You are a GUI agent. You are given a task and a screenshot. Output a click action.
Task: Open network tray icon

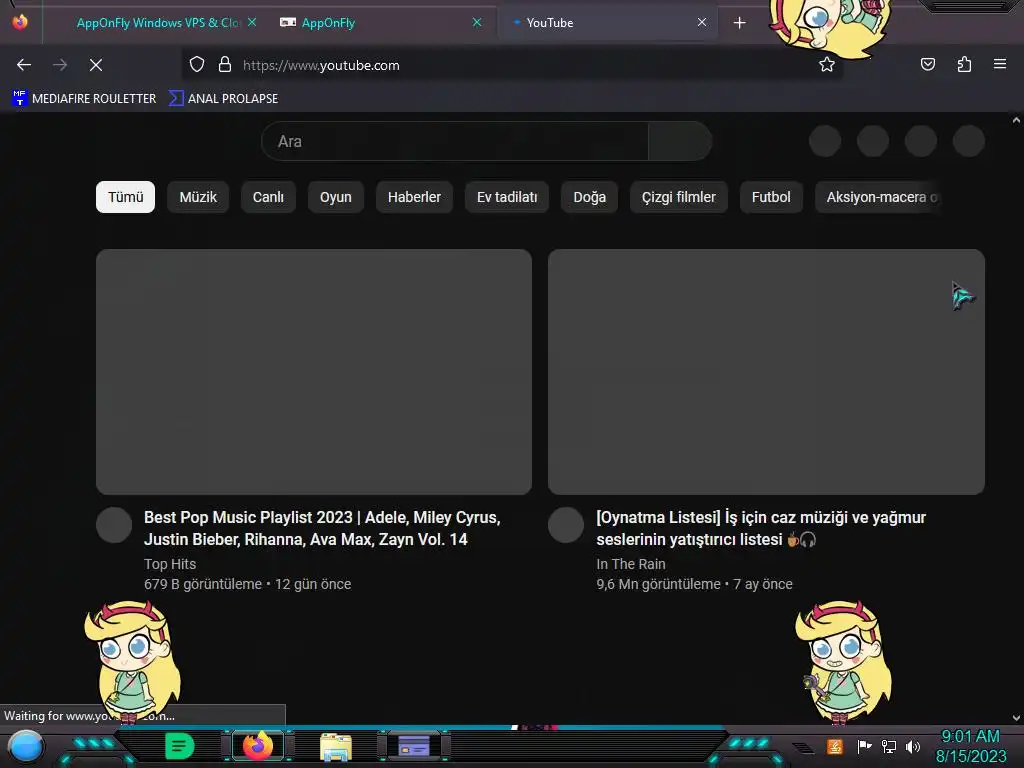pos(889,746)
